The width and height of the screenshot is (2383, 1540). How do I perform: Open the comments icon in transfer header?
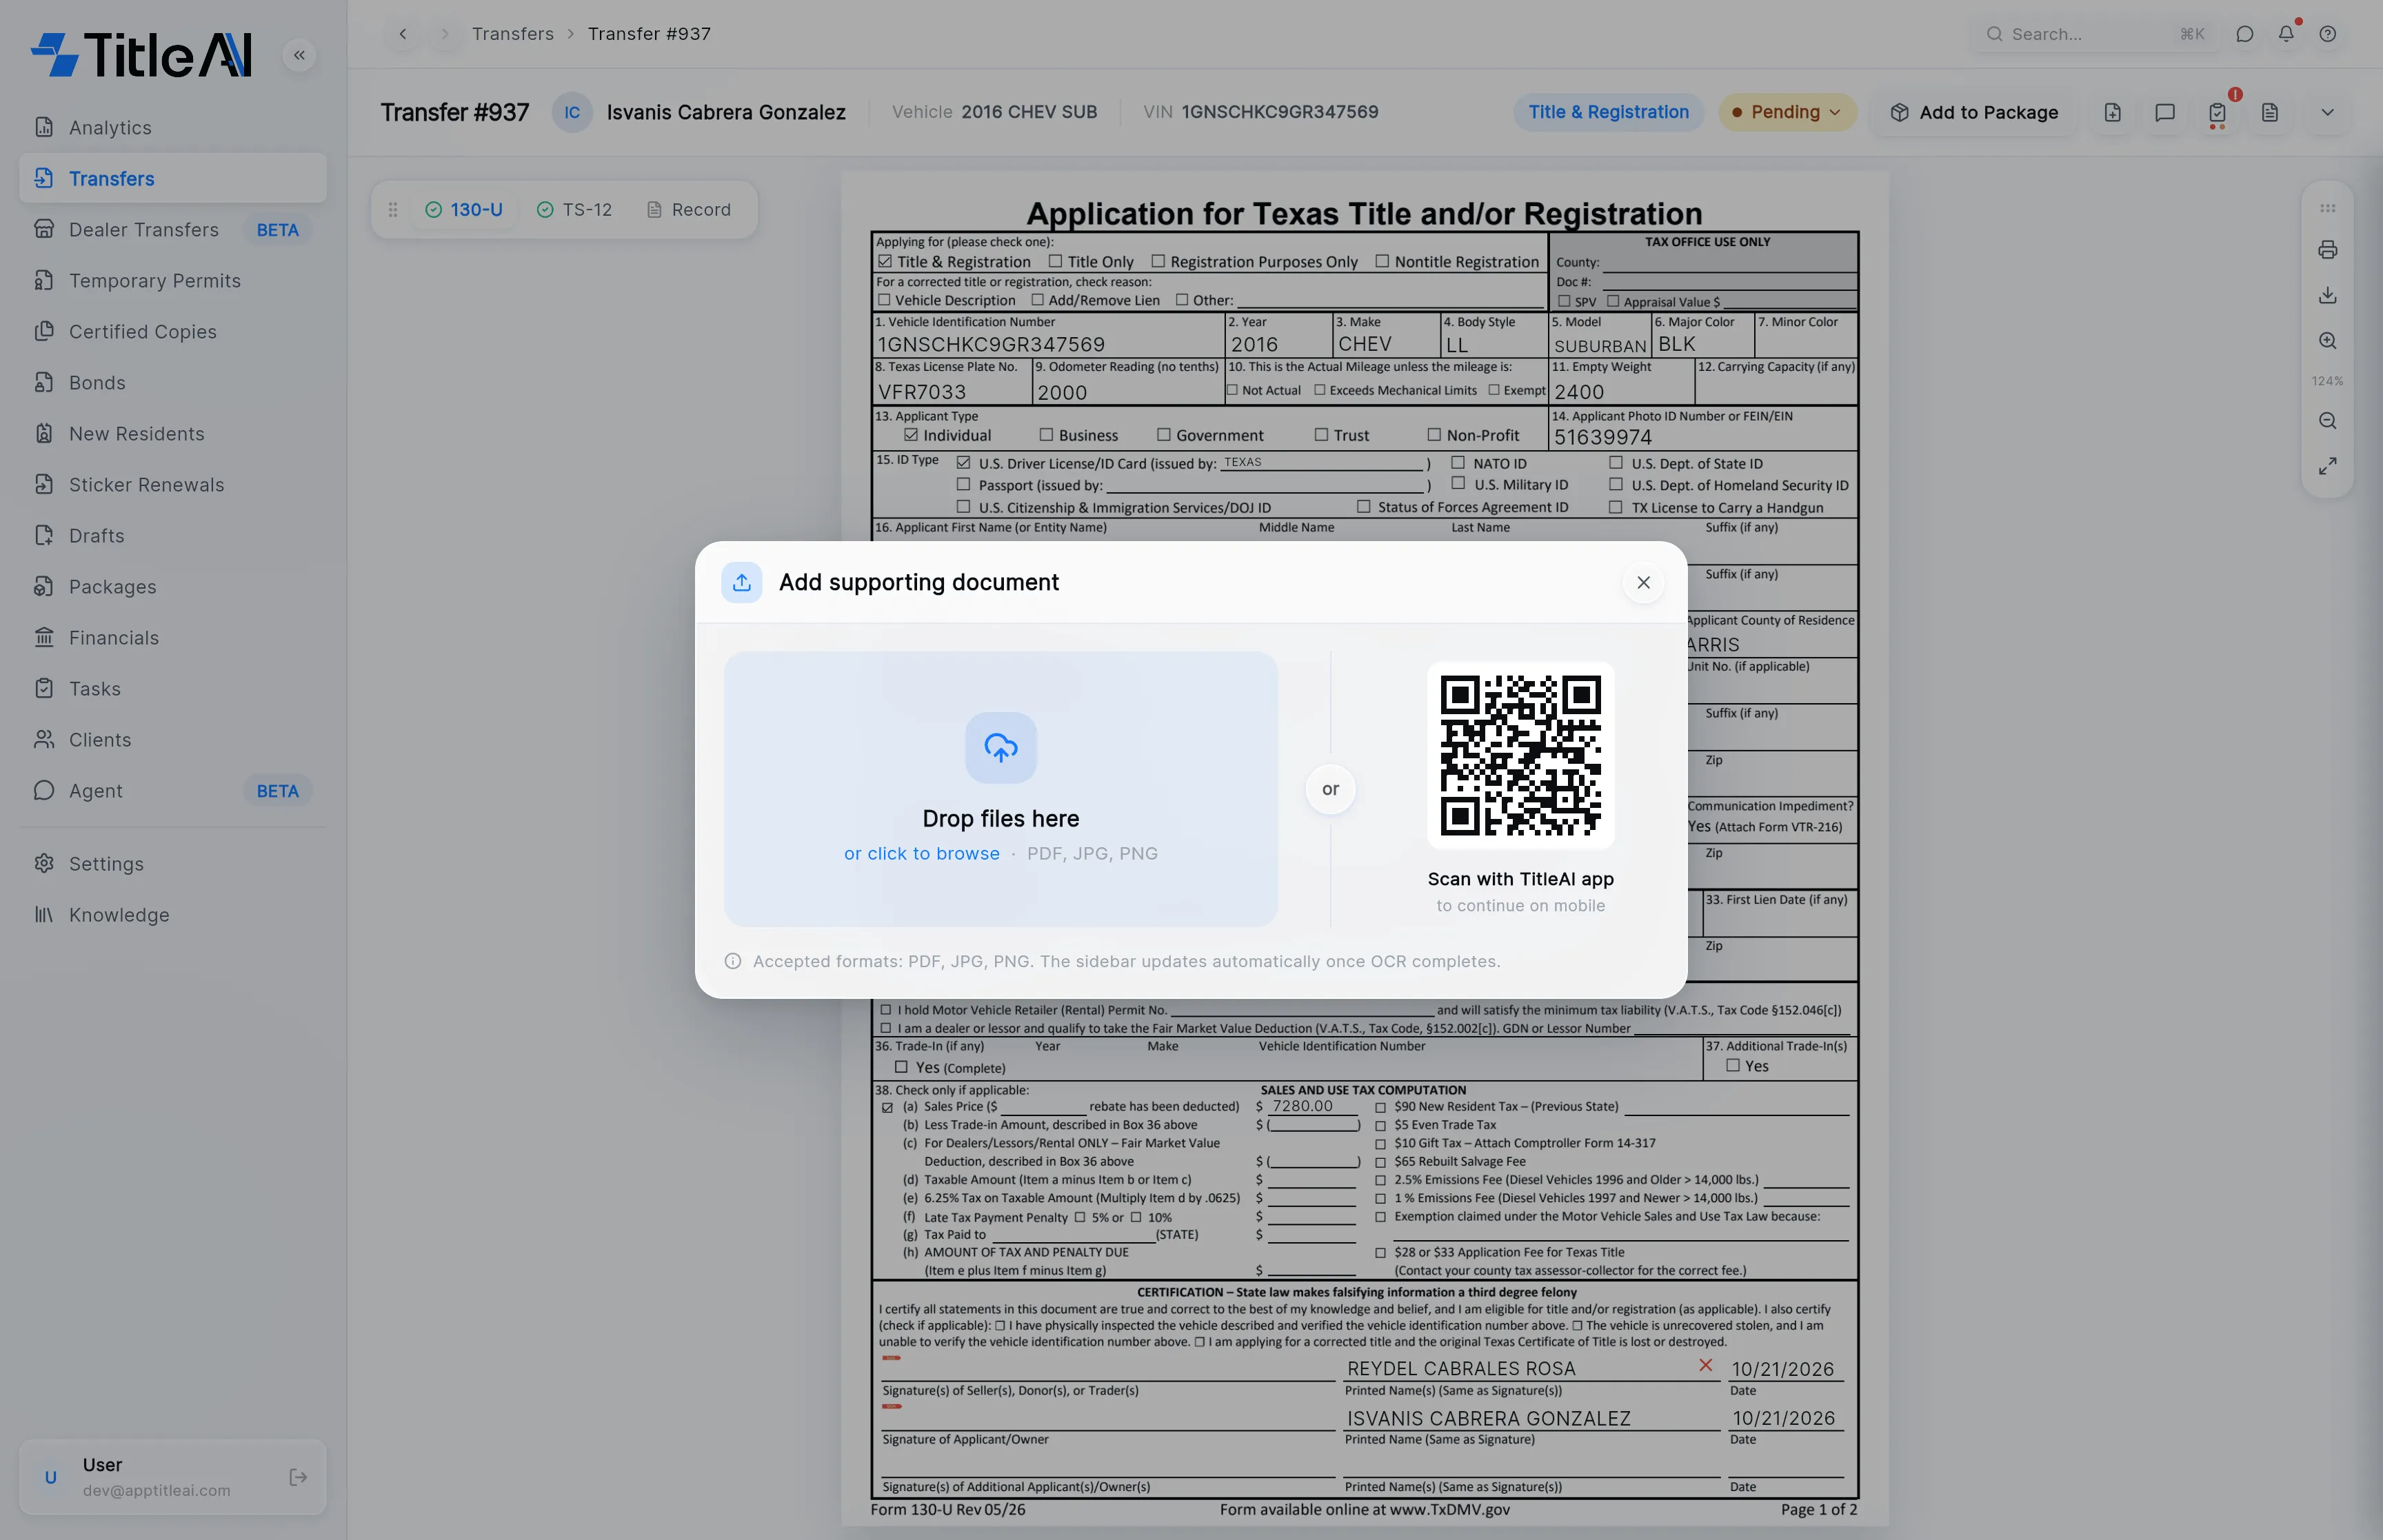(2165, 112)
